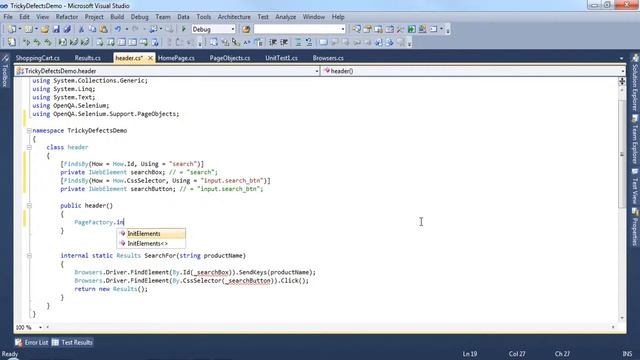Open the Architecture menu
640x360 pixels.
pyautogui.click(x=234, y=17)
